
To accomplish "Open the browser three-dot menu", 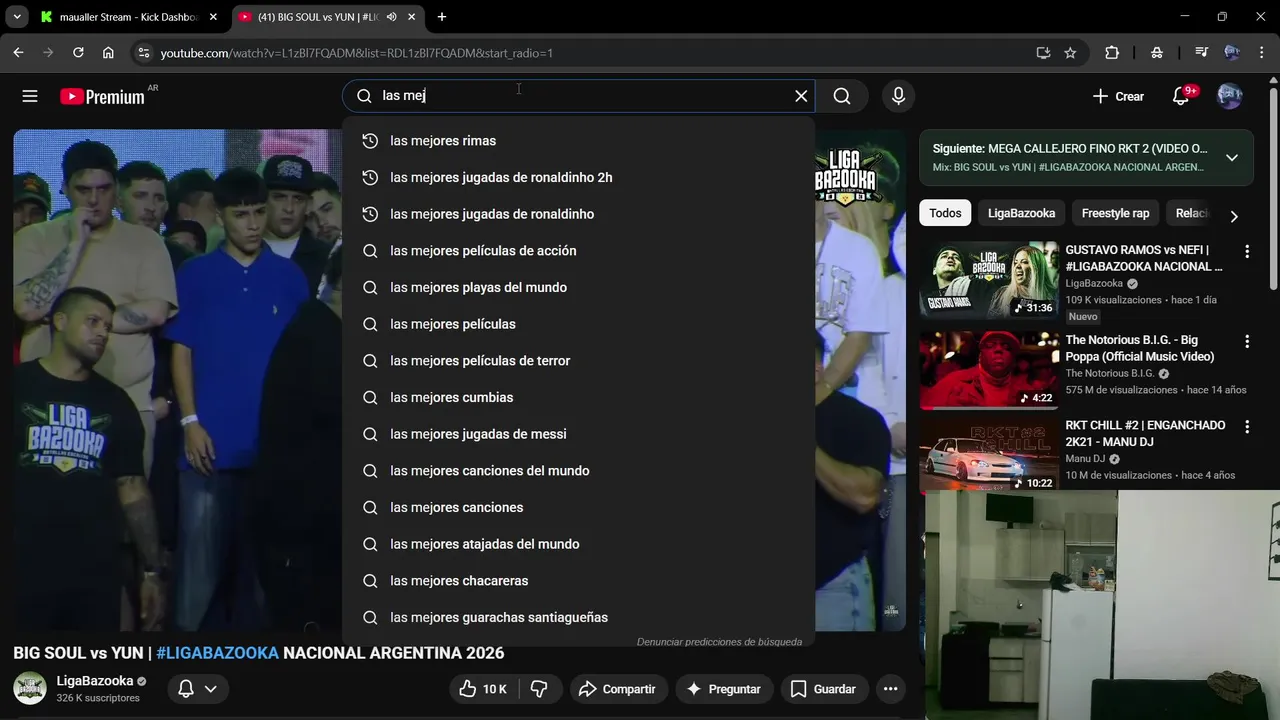I will [1261, 53].
